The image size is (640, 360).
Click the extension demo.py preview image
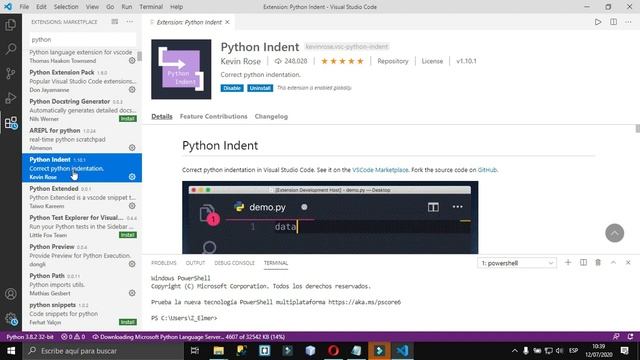(x=330, y=217)
